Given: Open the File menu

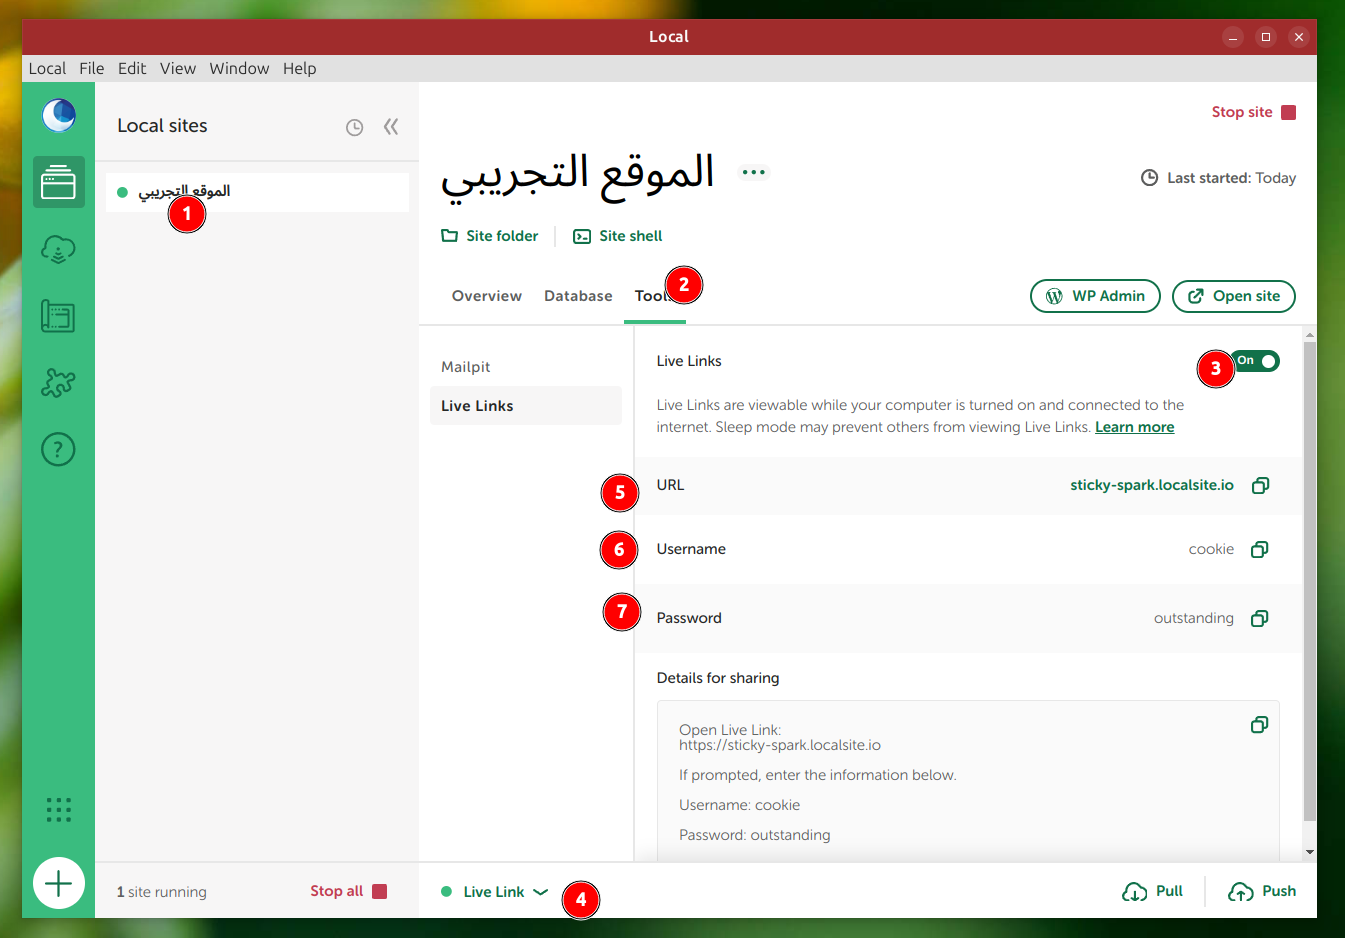Looking at the screenshot, I should point(92,68).
